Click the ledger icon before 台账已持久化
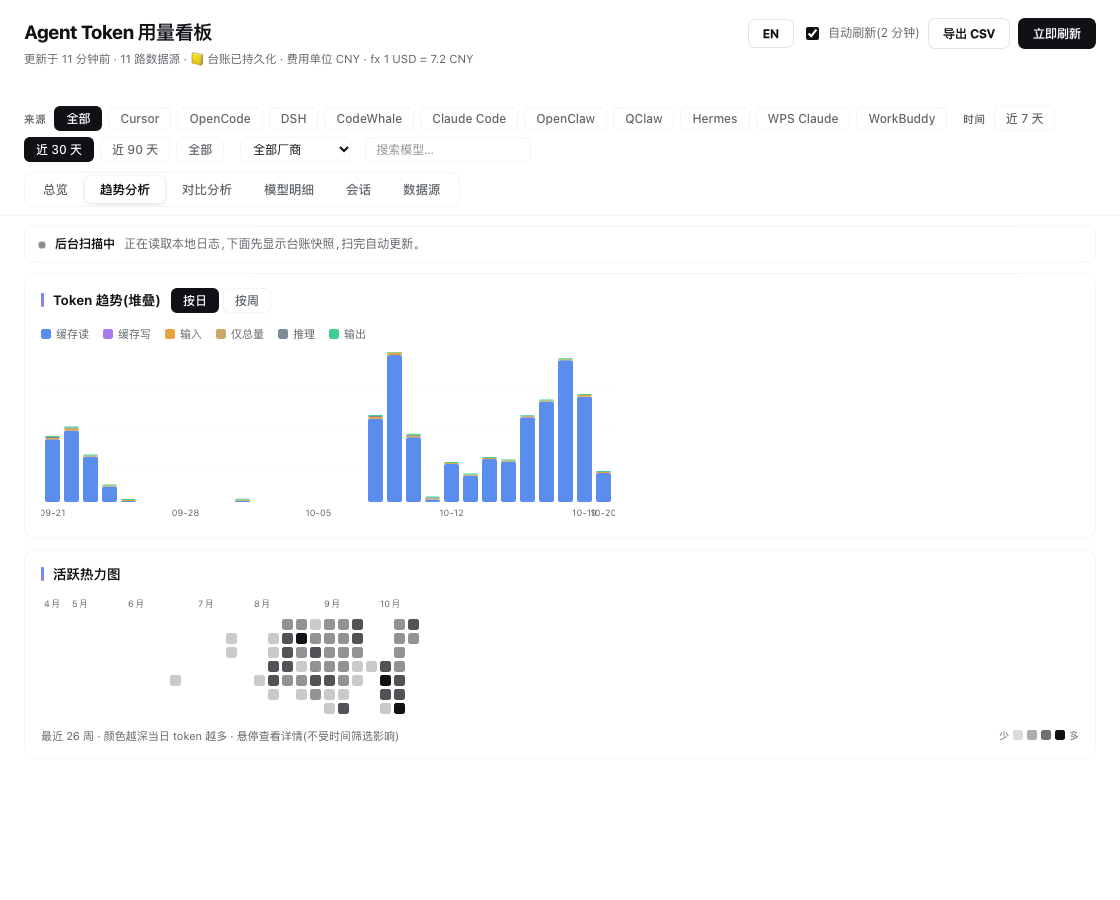Viewport: 1120px width, 900px height. tap(197, 59)
